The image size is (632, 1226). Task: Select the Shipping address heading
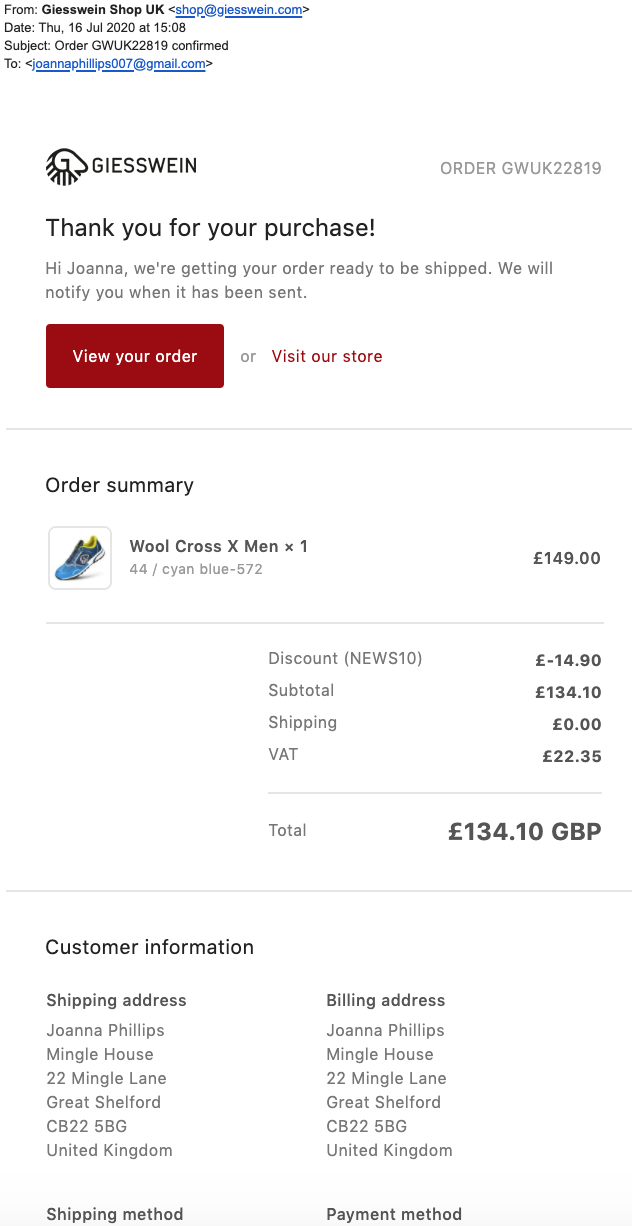pos(116,1000)
